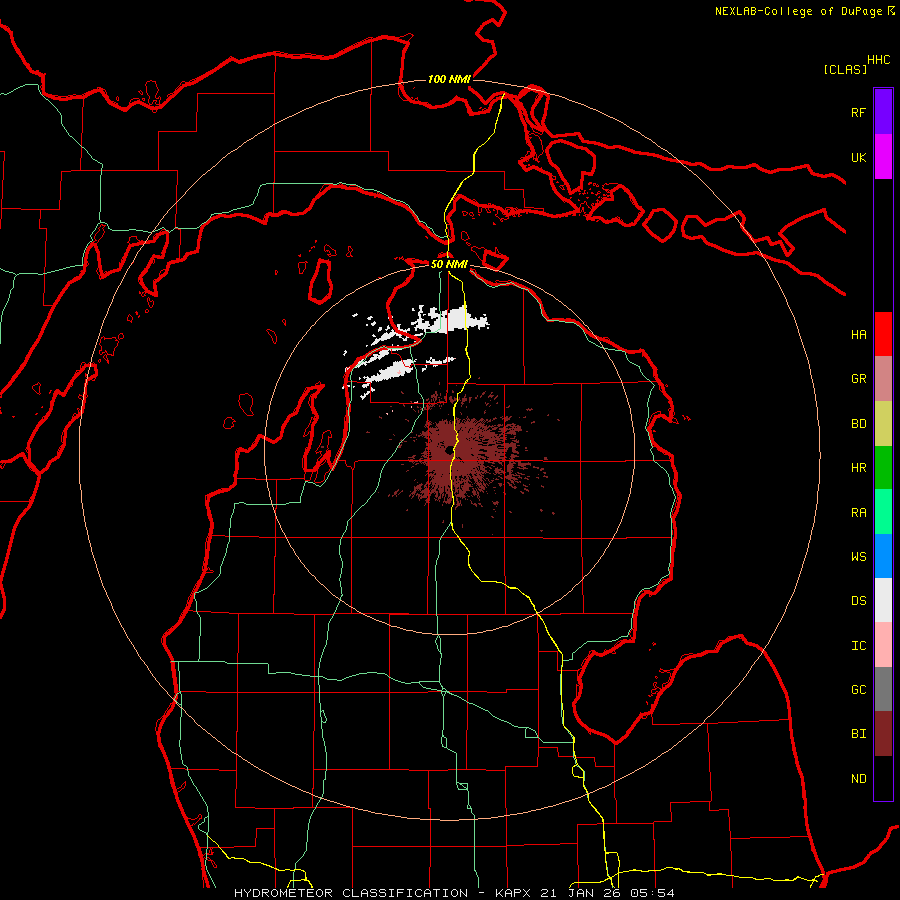
Task: Click the RA mint-green legend swatch
Action: tap(883, 512)
